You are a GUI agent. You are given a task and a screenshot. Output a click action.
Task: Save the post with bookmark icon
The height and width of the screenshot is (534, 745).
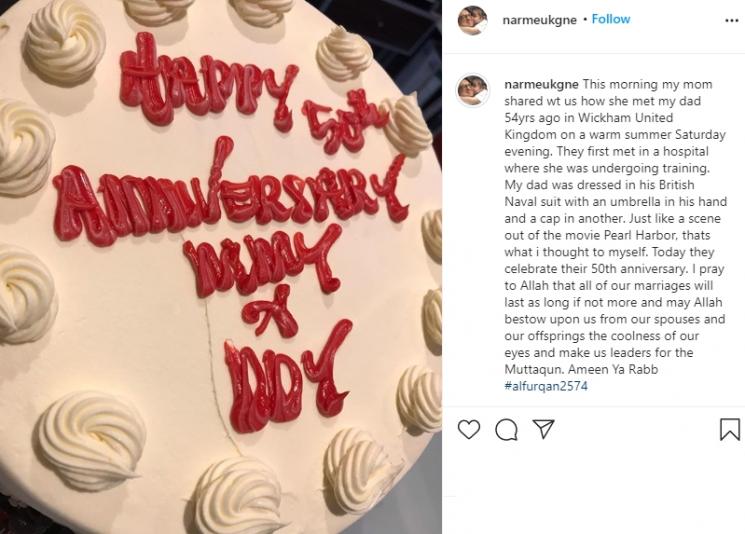pyautogui.click(x=730, y=429)
